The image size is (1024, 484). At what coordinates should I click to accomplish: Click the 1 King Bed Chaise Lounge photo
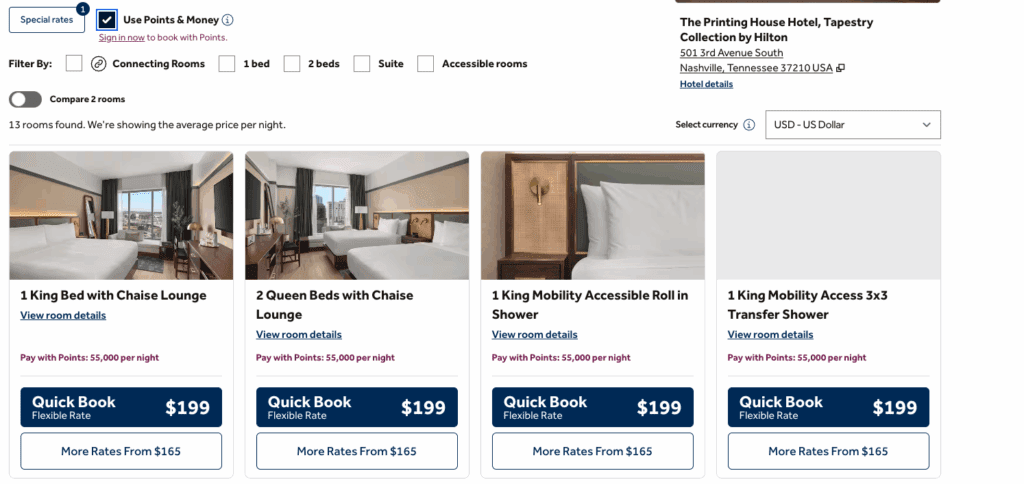[121, 215]
